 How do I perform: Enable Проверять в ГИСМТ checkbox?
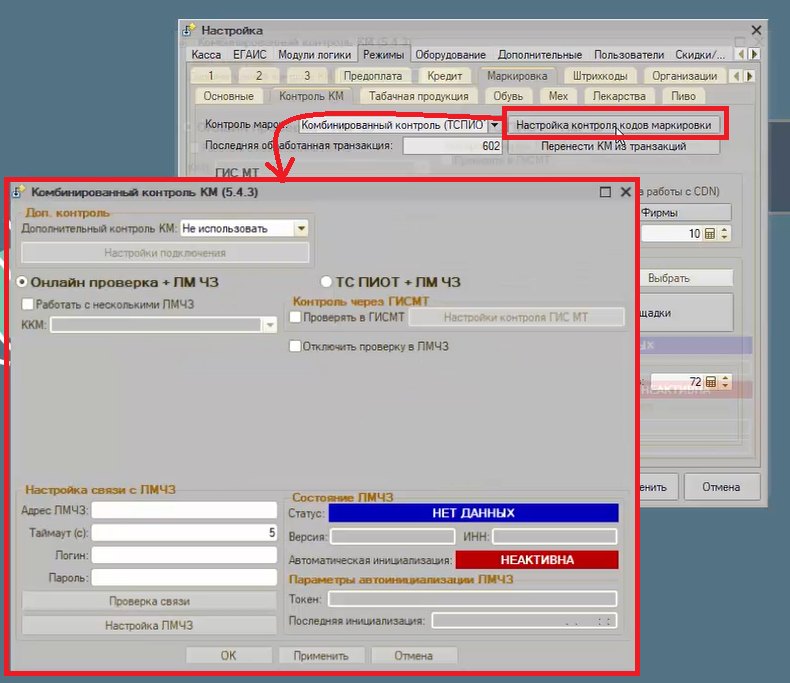[x=295, y=317]
